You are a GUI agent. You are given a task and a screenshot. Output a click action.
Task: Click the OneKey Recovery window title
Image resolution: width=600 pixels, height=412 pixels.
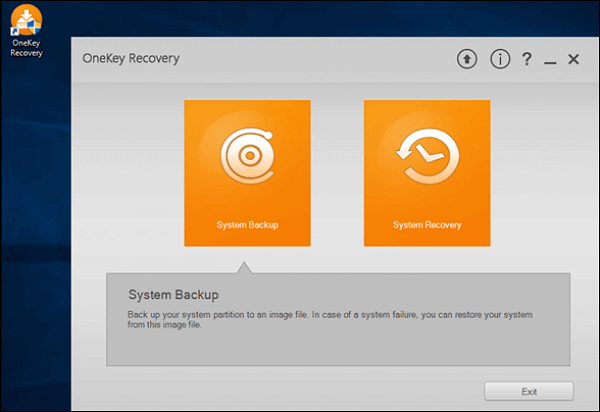(131, 58)
